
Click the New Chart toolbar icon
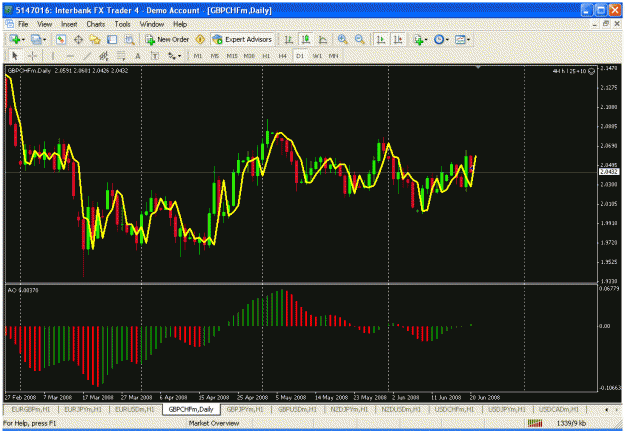(15, 39)
